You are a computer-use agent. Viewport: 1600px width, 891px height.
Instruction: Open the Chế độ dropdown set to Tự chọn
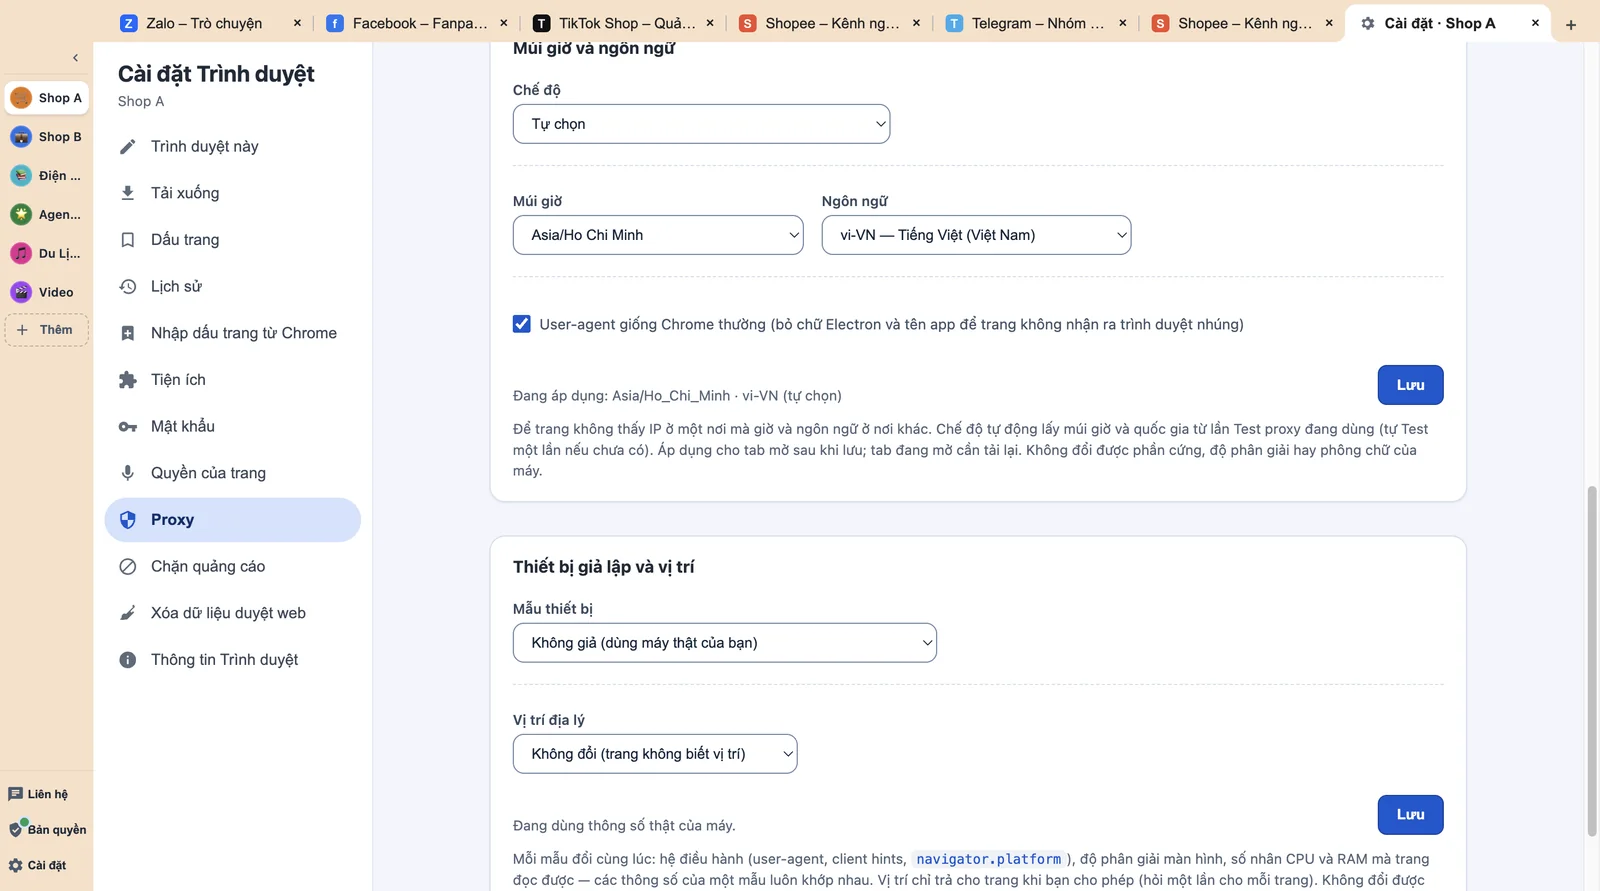click(x=701, y=124)
